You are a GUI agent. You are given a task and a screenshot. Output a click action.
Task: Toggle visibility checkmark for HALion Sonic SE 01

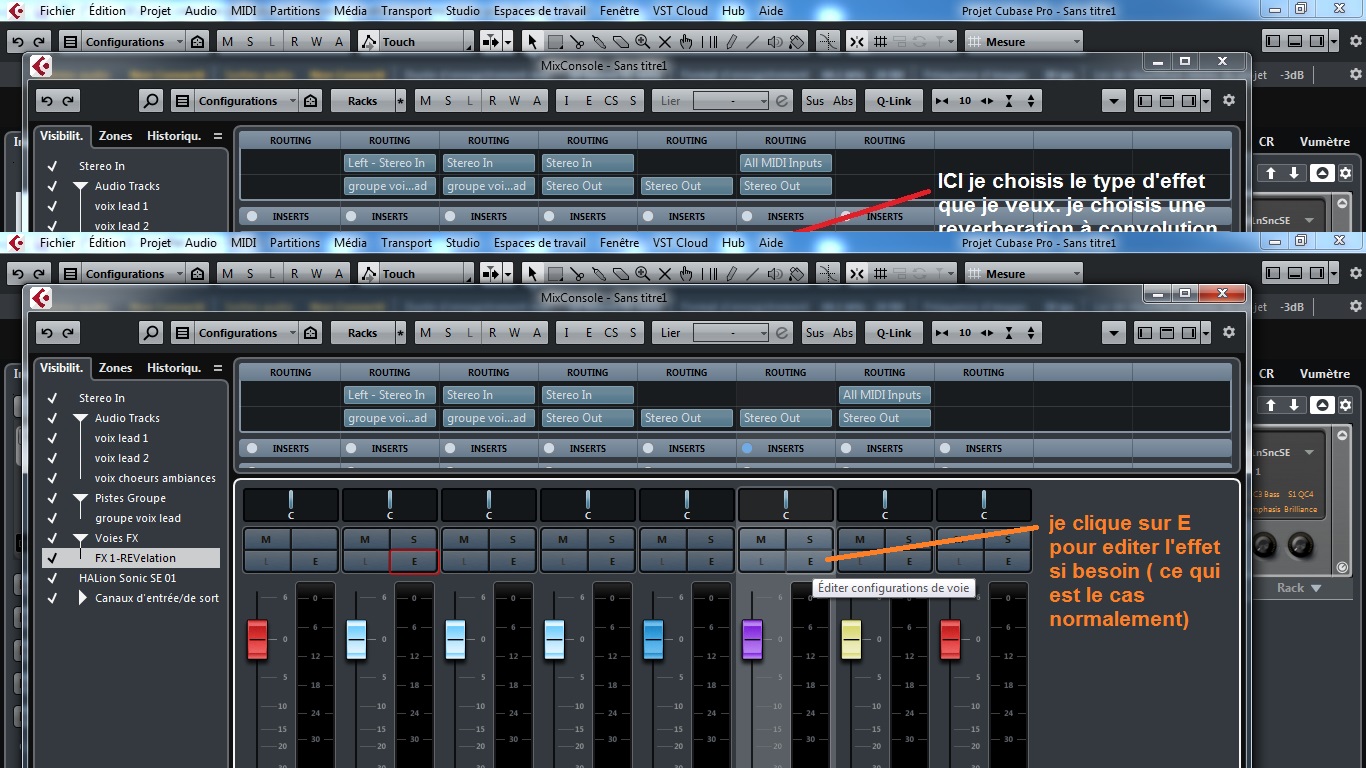click(x=52, y=578)
